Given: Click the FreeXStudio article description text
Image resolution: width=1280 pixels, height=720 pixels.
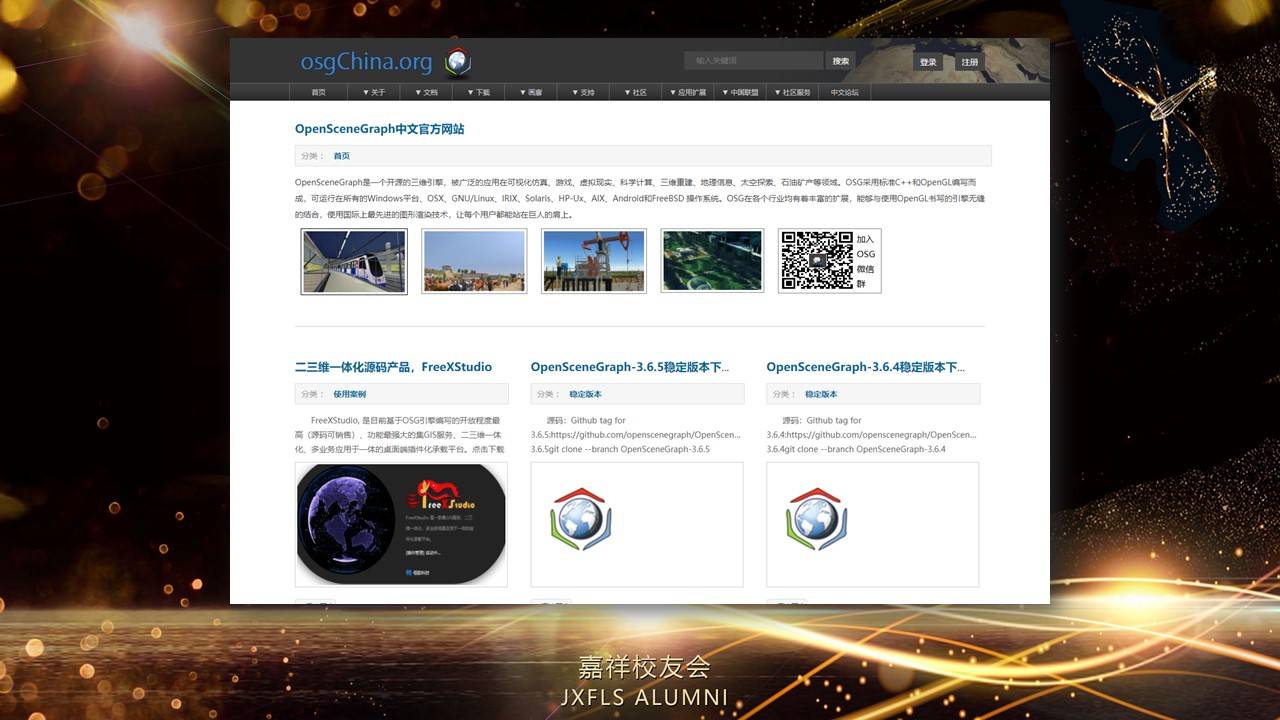Looking at the screenshot, I should 398,435.
